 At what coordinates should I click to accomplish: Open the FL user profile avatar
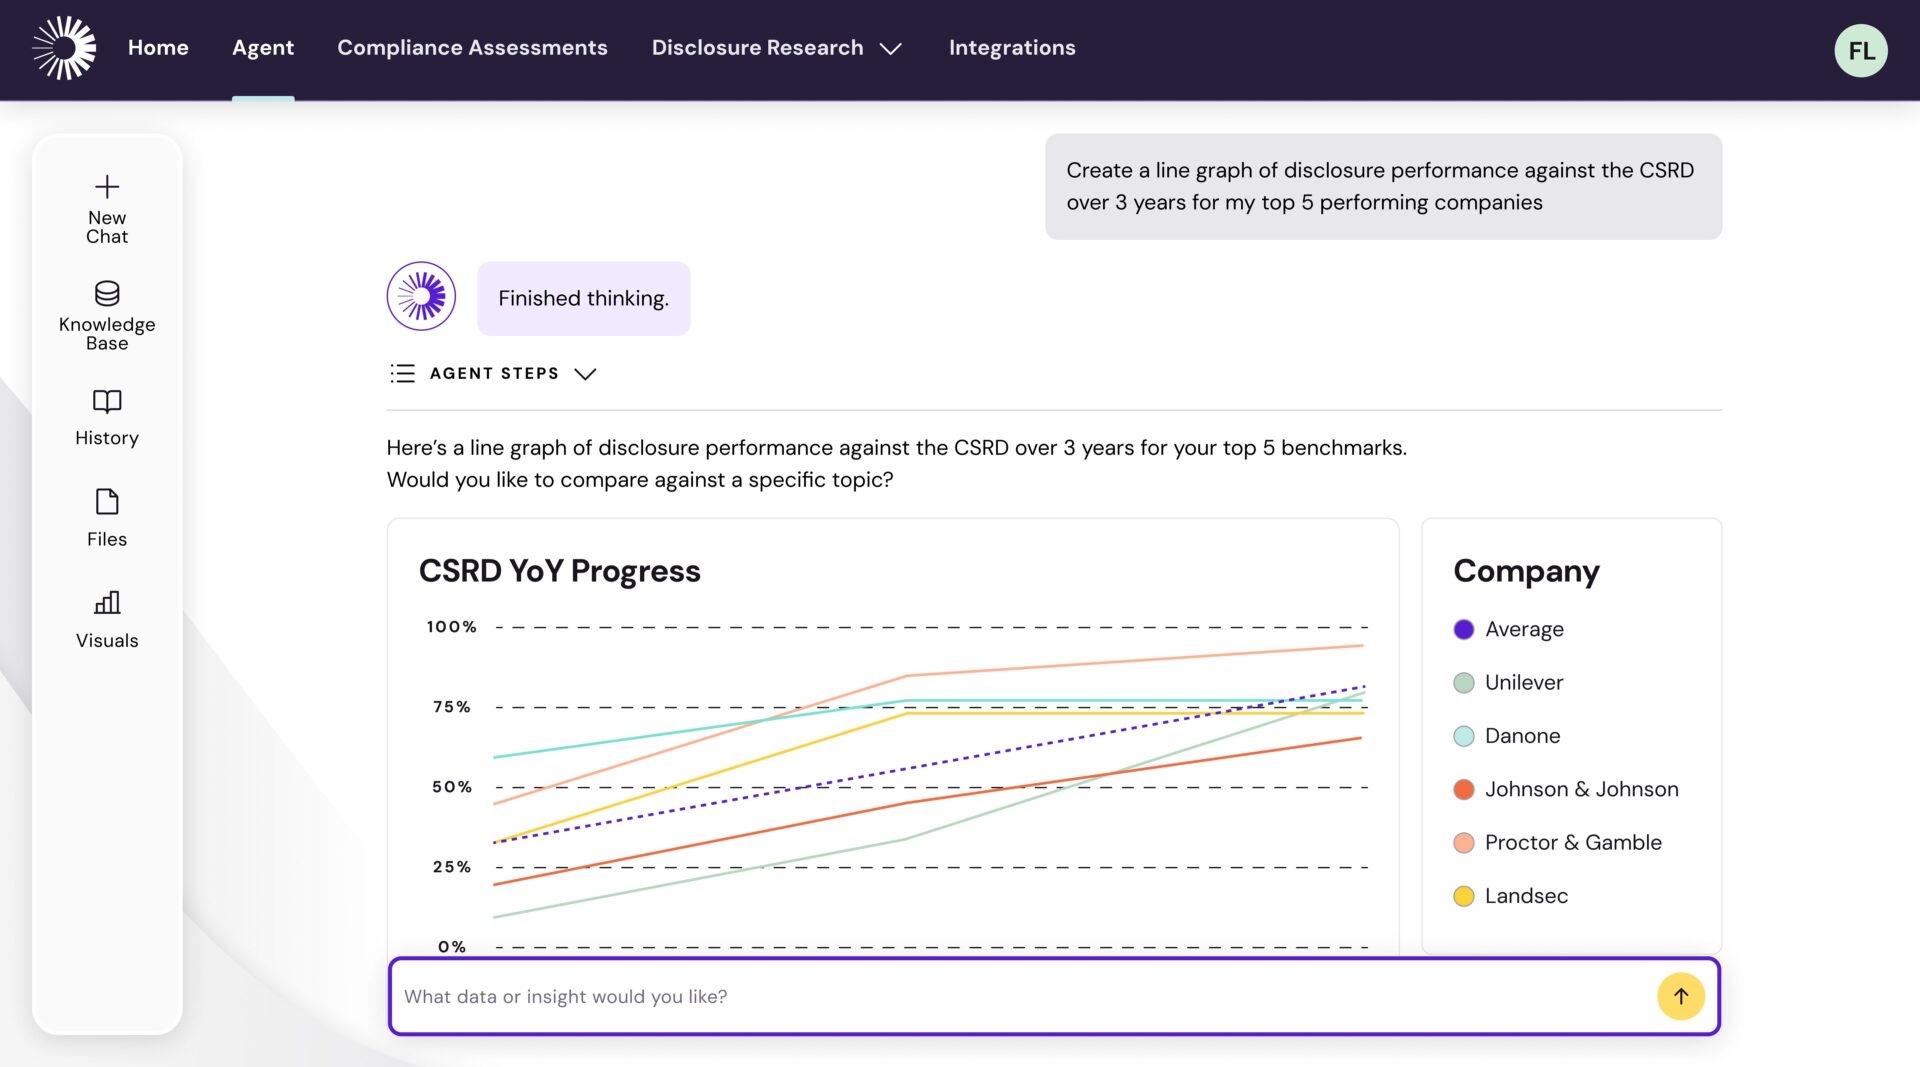coord(1860,50)
